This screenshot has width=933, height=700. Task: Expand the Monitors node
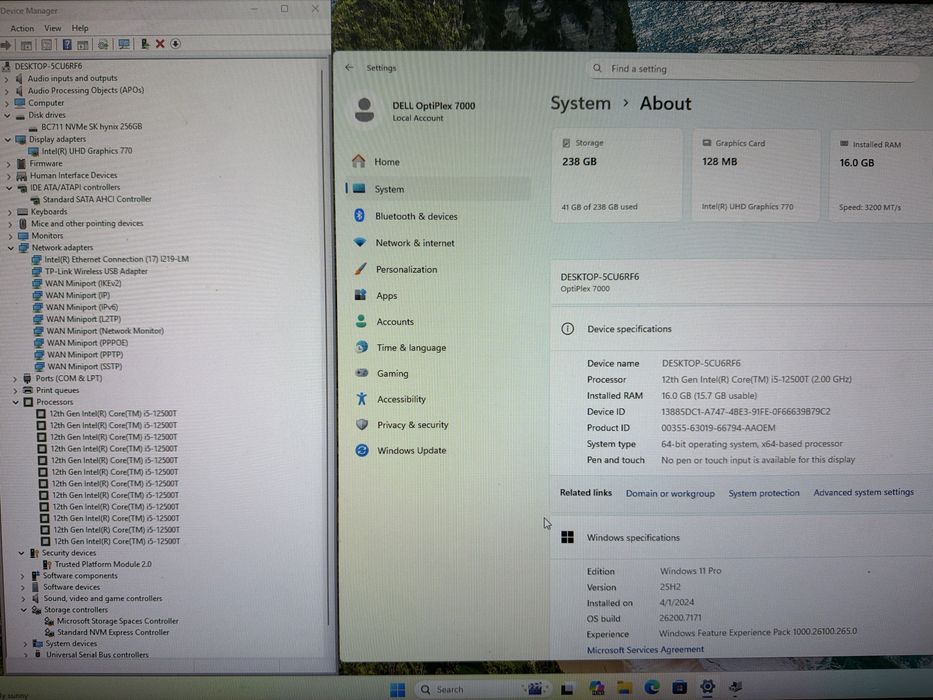(x=10, y=236)
